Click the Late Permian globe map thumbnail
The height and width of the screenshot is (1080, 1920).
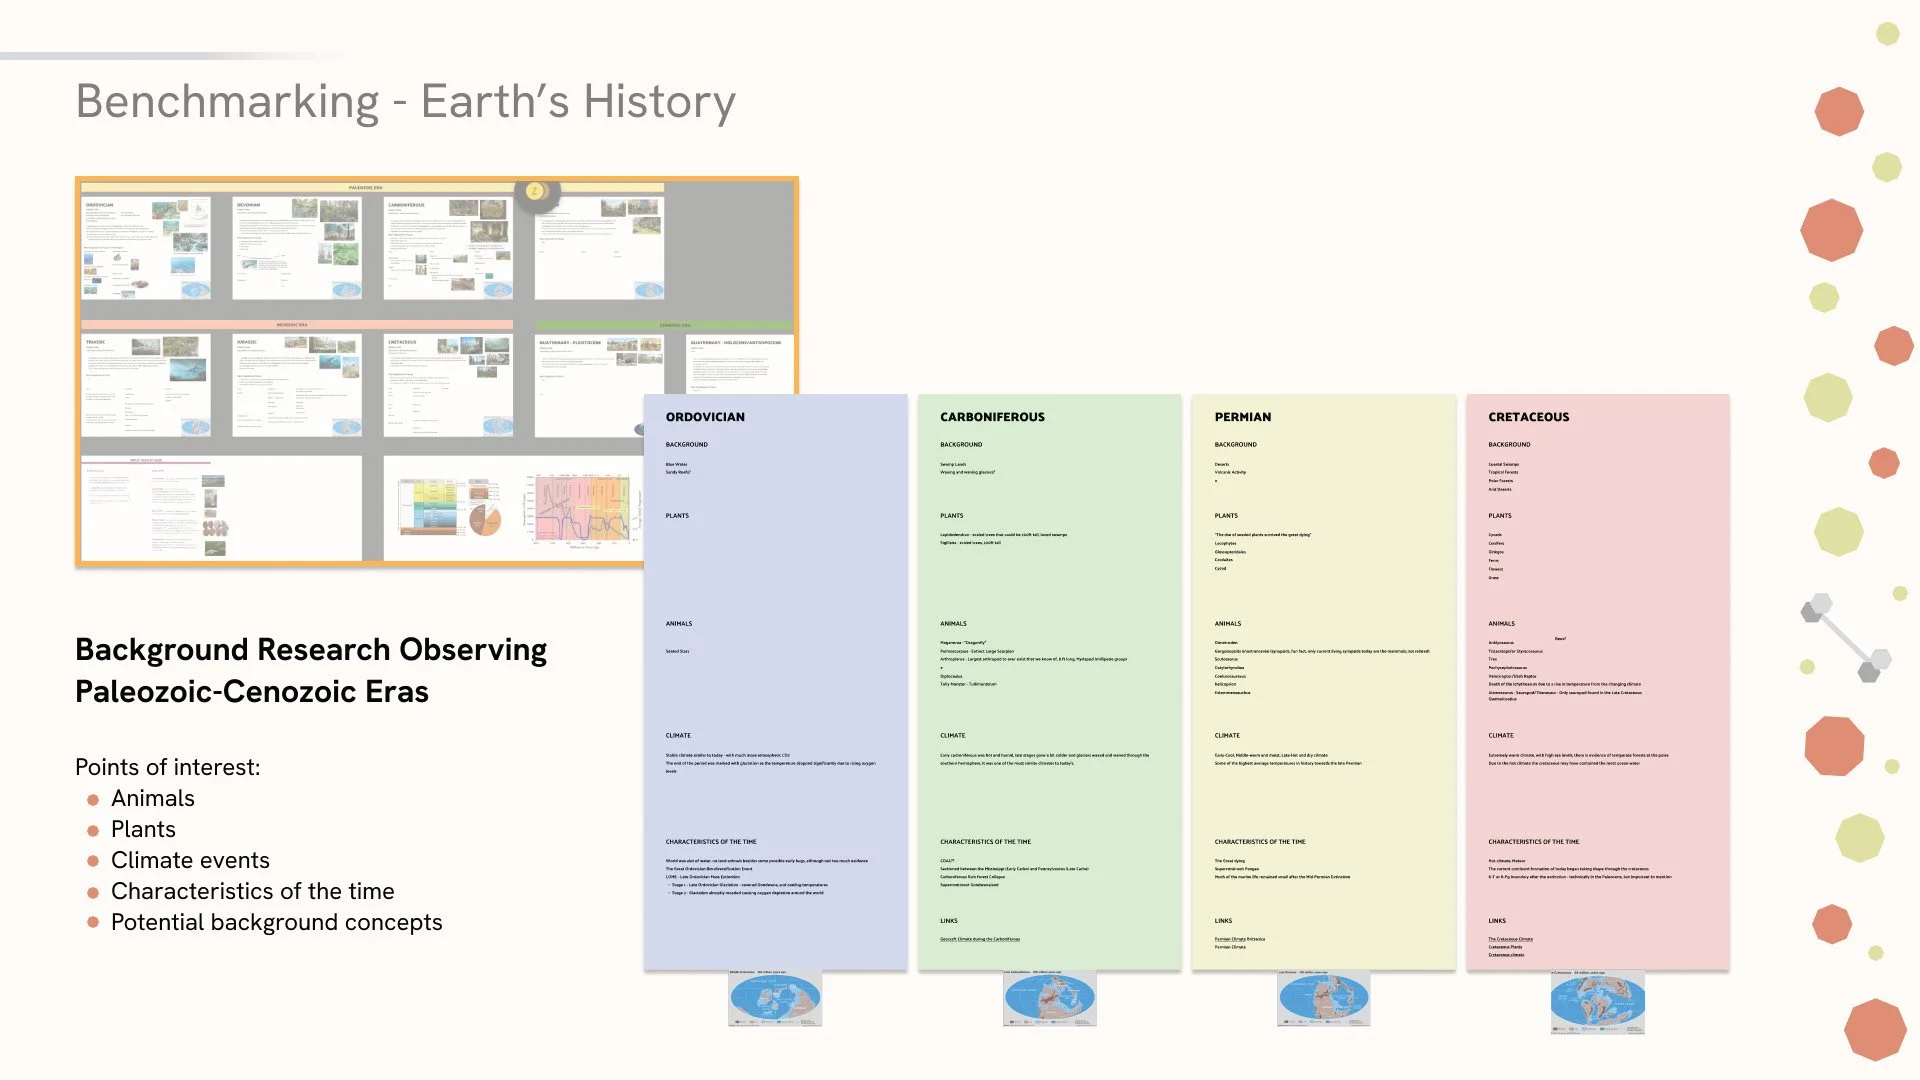(1323, 999)
